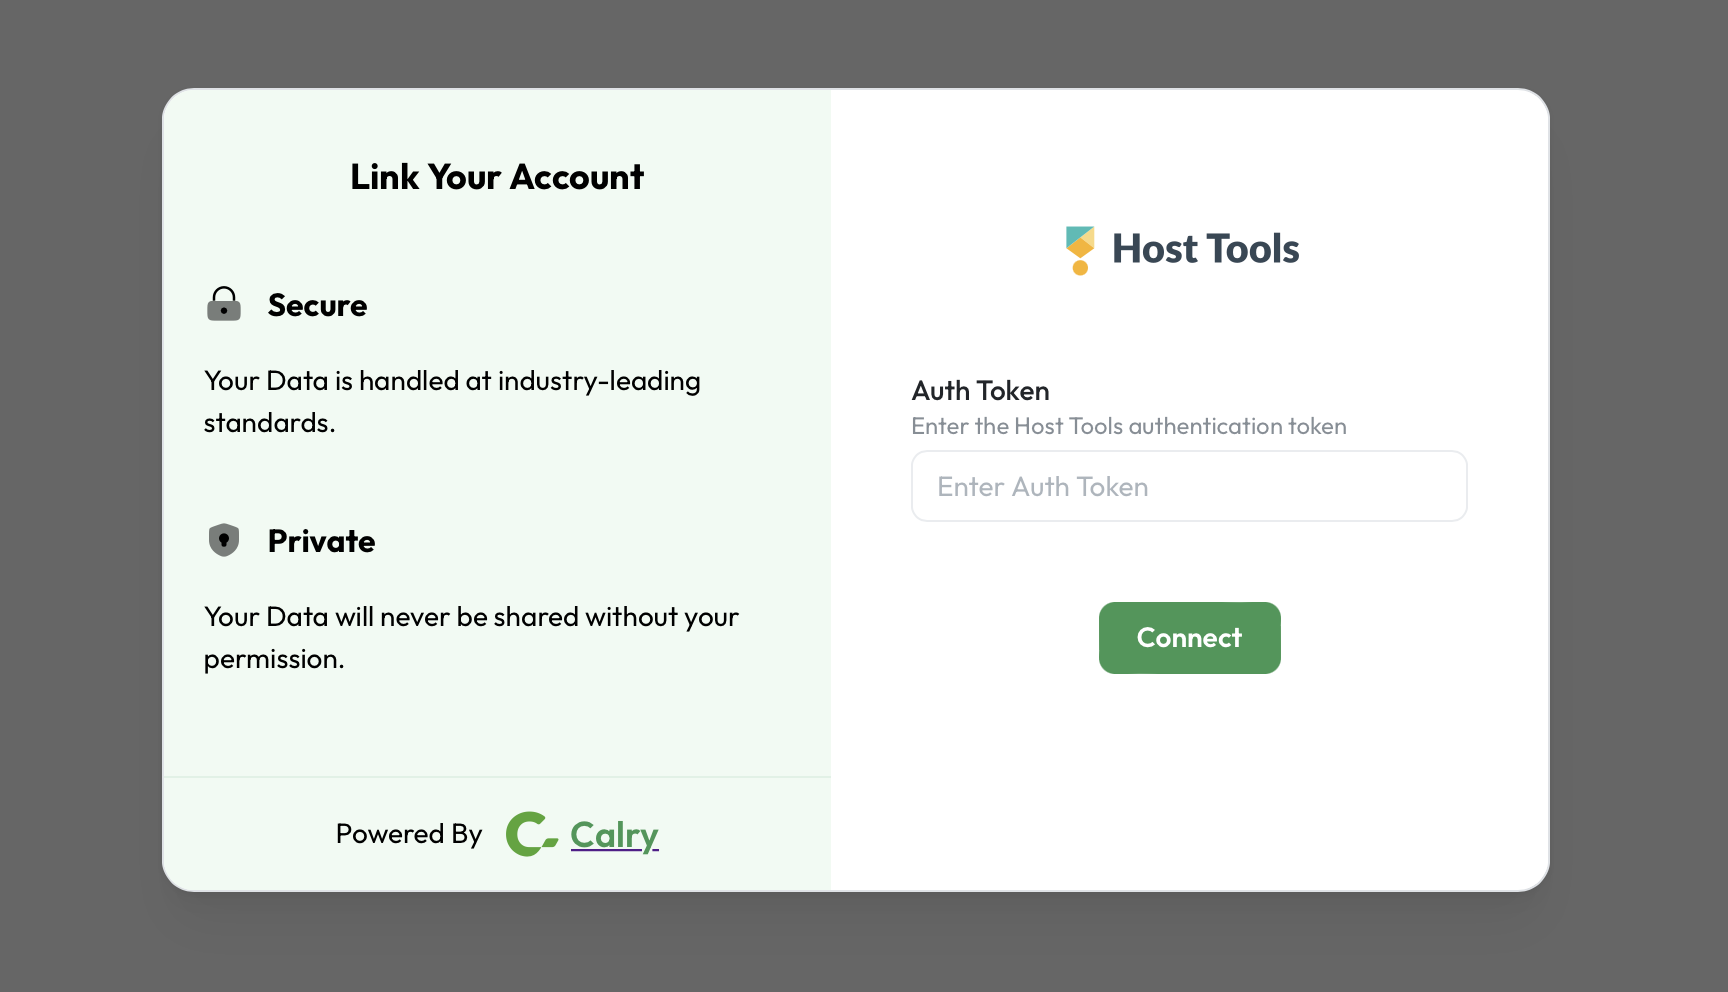Click the Powered By text
This screenshot has height=992, width=1728.
coord(408,833)
